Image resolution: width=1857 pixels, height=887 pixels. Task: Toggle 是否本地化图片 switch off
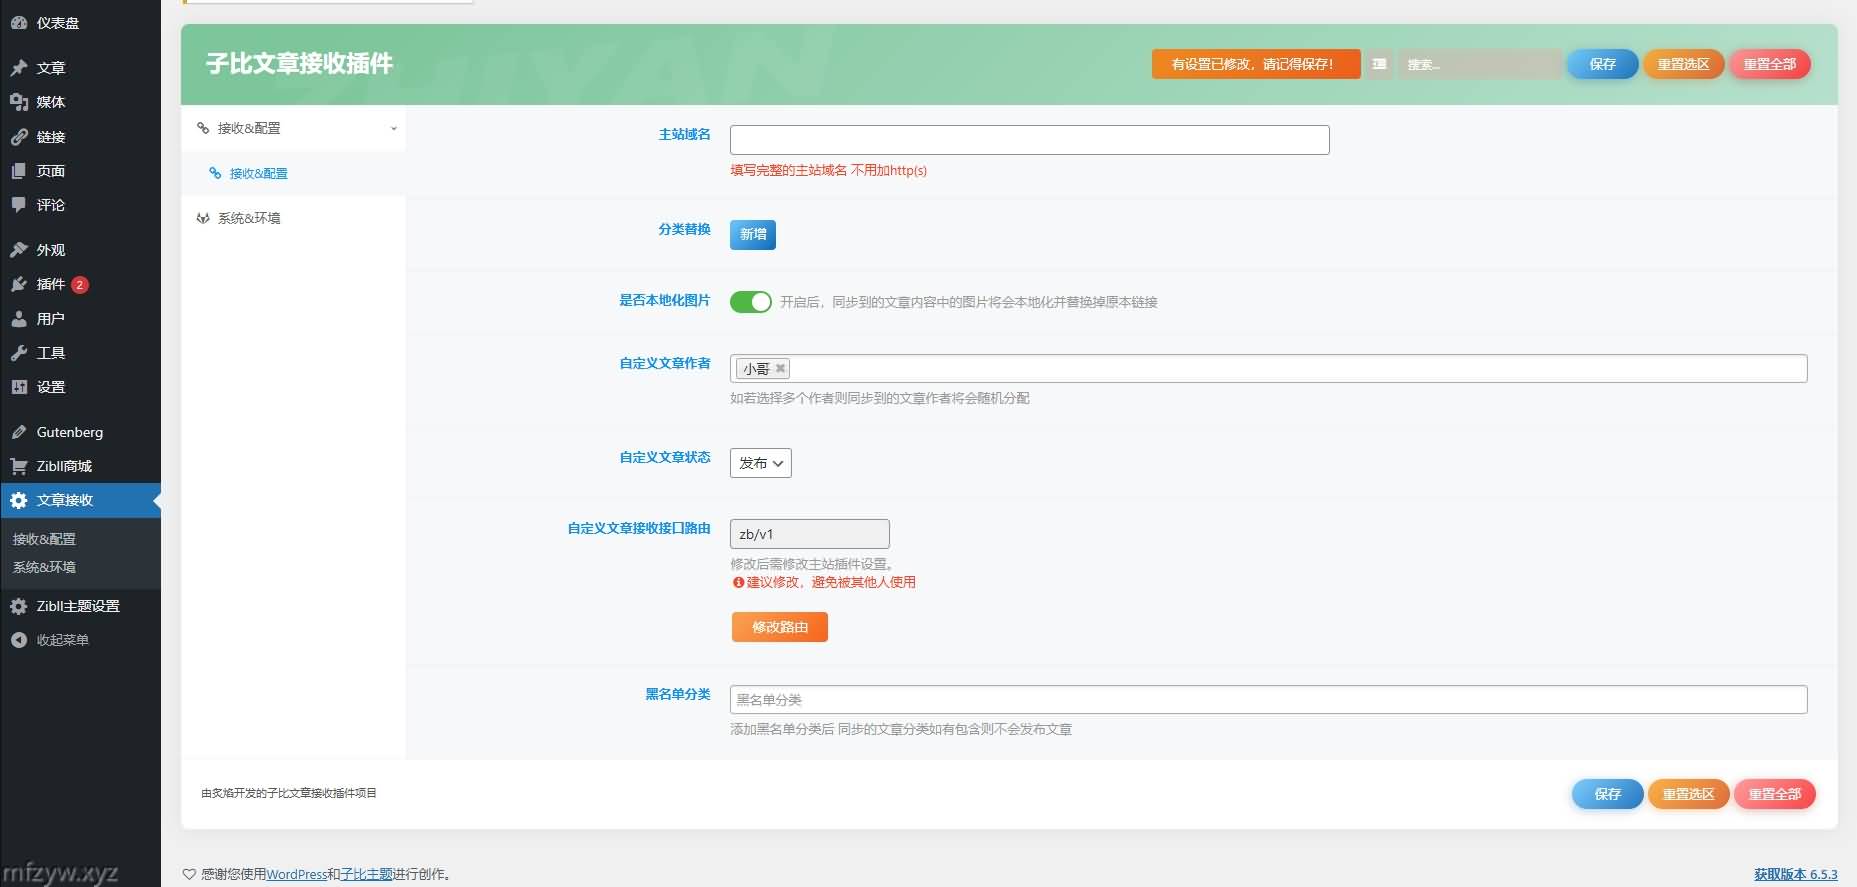coord(750,302)
